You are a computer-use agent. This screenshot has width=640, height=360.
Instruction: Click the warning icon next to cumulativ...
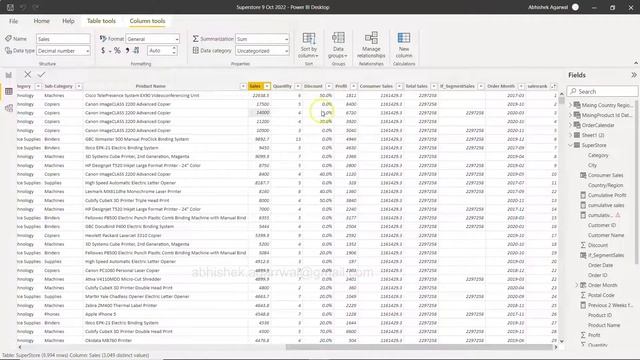[x=618, y=215]
